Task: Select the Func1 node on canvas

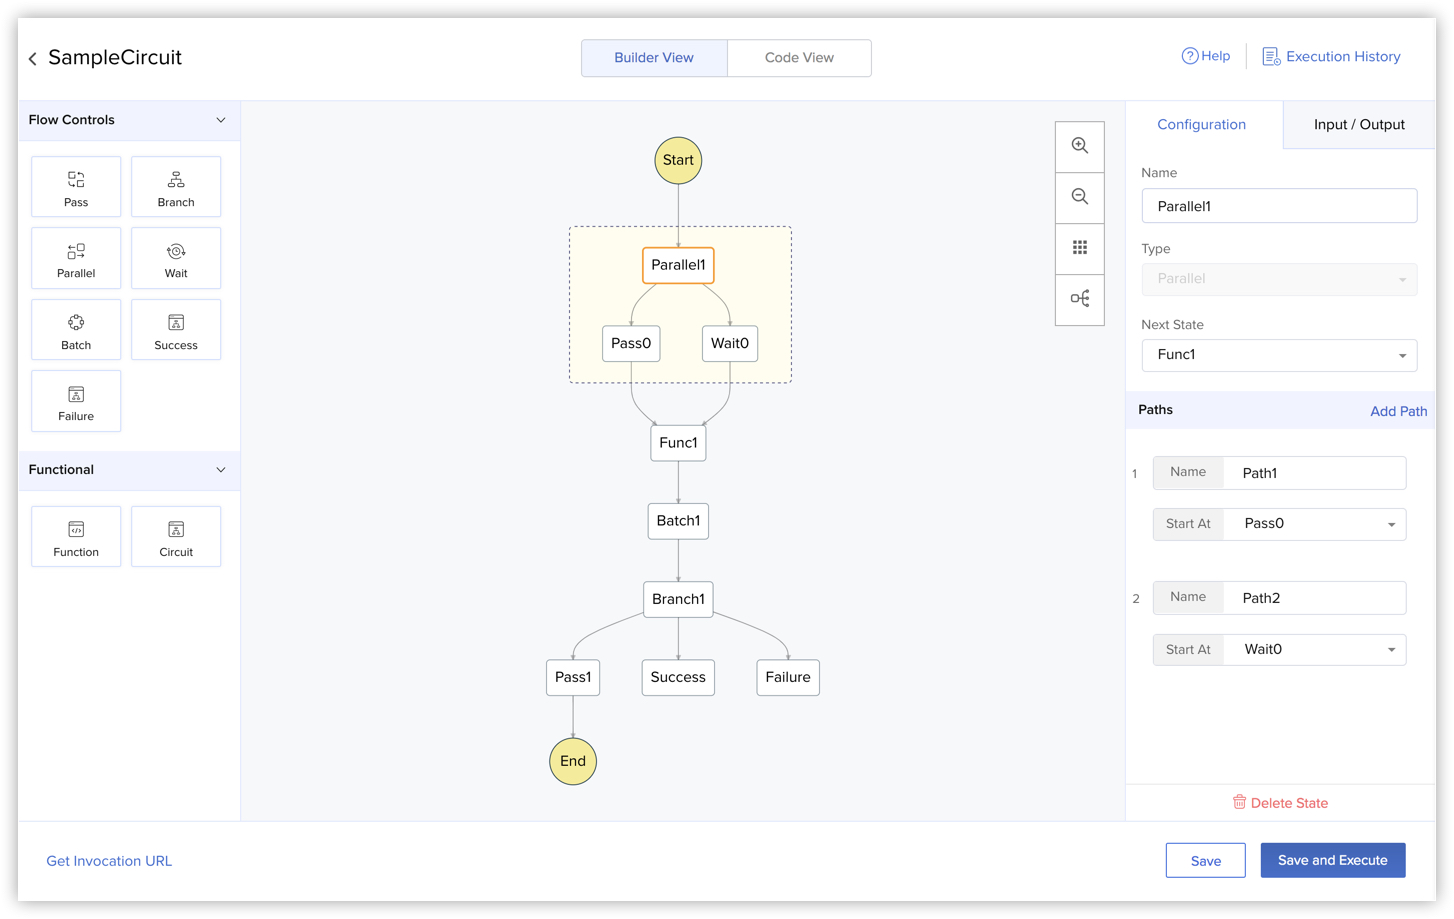Action: tap(678, 443)
